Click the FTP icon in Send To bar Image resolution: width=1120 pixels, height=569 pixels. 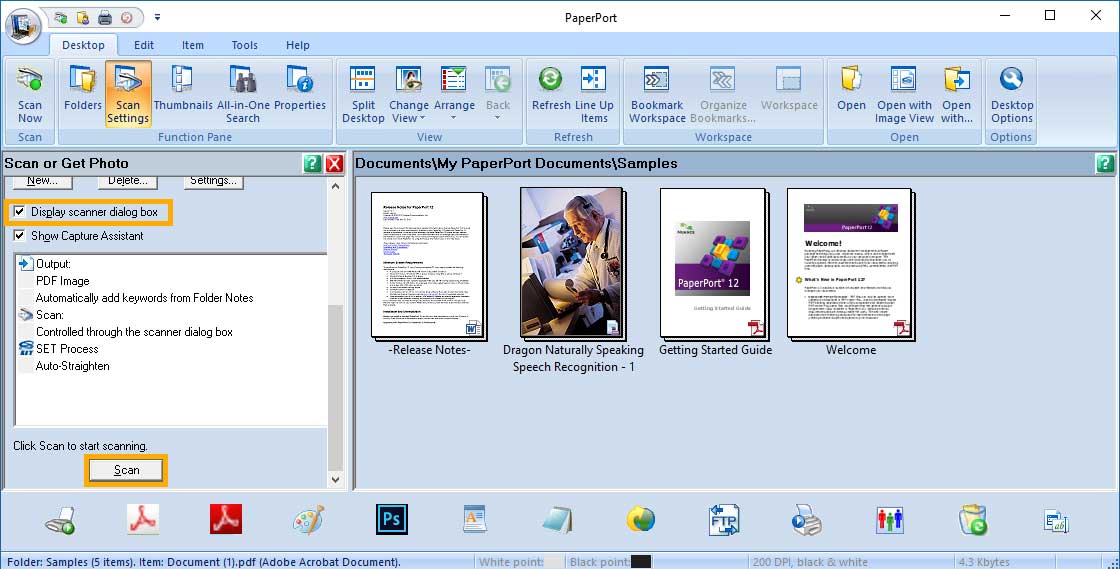[x=724, y=520]
